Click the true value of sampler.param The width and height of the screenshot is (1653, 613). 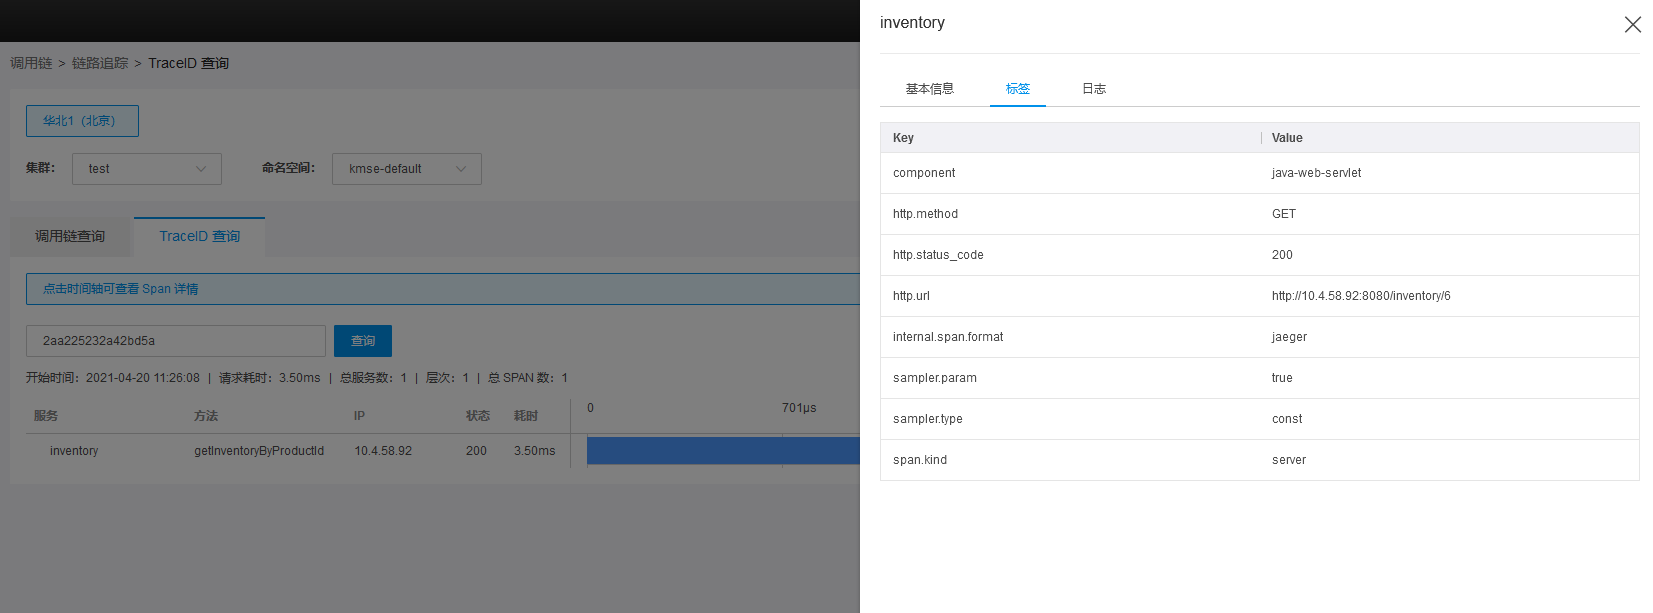tap(1282, 378)
